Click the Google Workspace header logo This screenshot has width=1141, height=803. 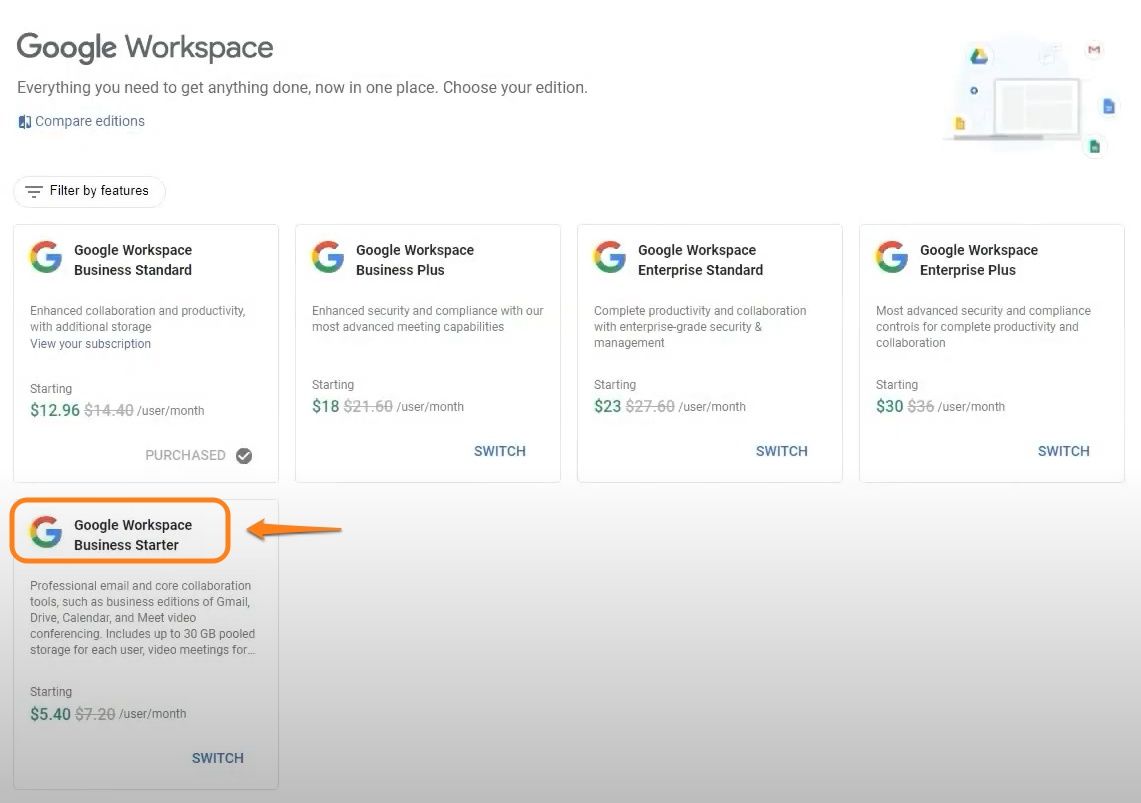click(145, 47)
